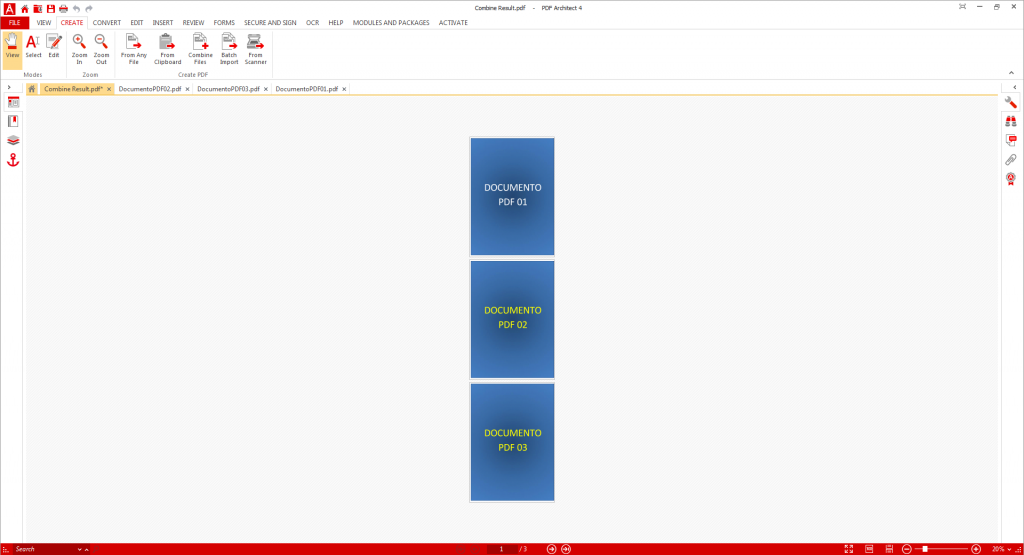Viewport: 1024px width, 555px height.
Task: Create PDF From Scanner
Action: coord(255,50)
